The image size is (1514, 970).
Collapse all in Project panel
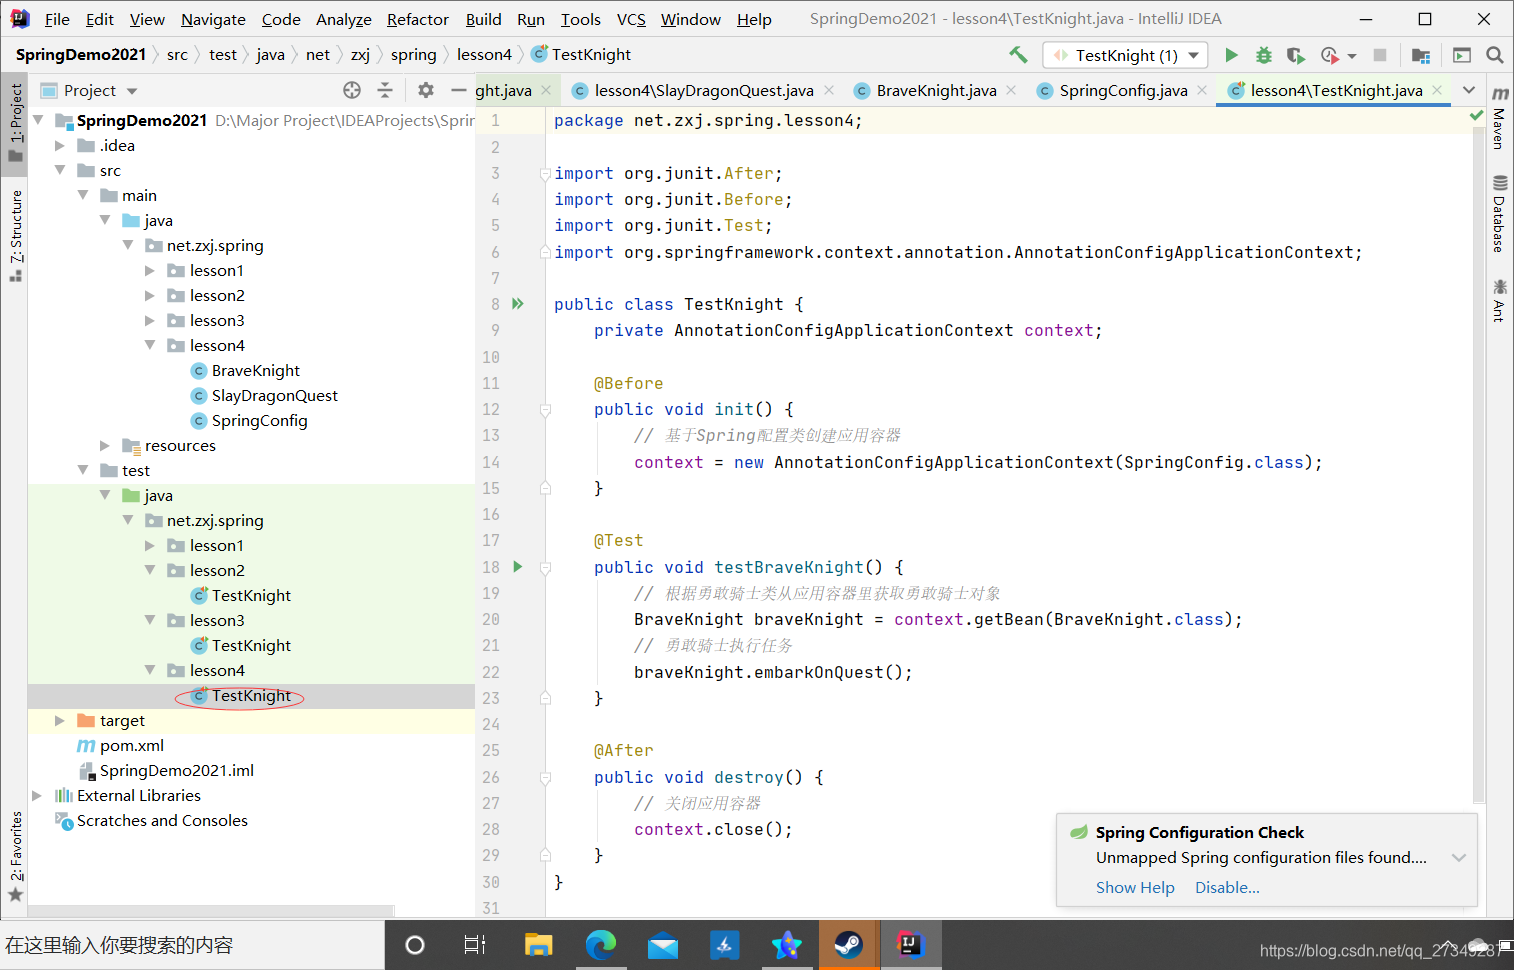[385, 90]
